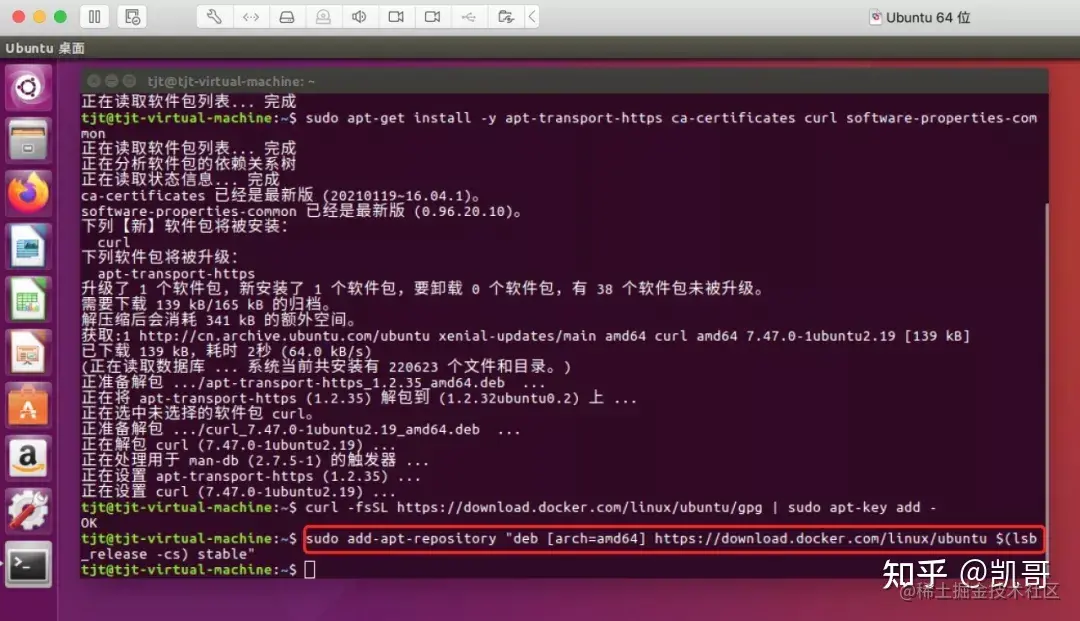This screenshot has height=621, width=1080.
Task: Click the 'ca-certificates 已经是最新版' line
Action: click(x=280, y=196)
